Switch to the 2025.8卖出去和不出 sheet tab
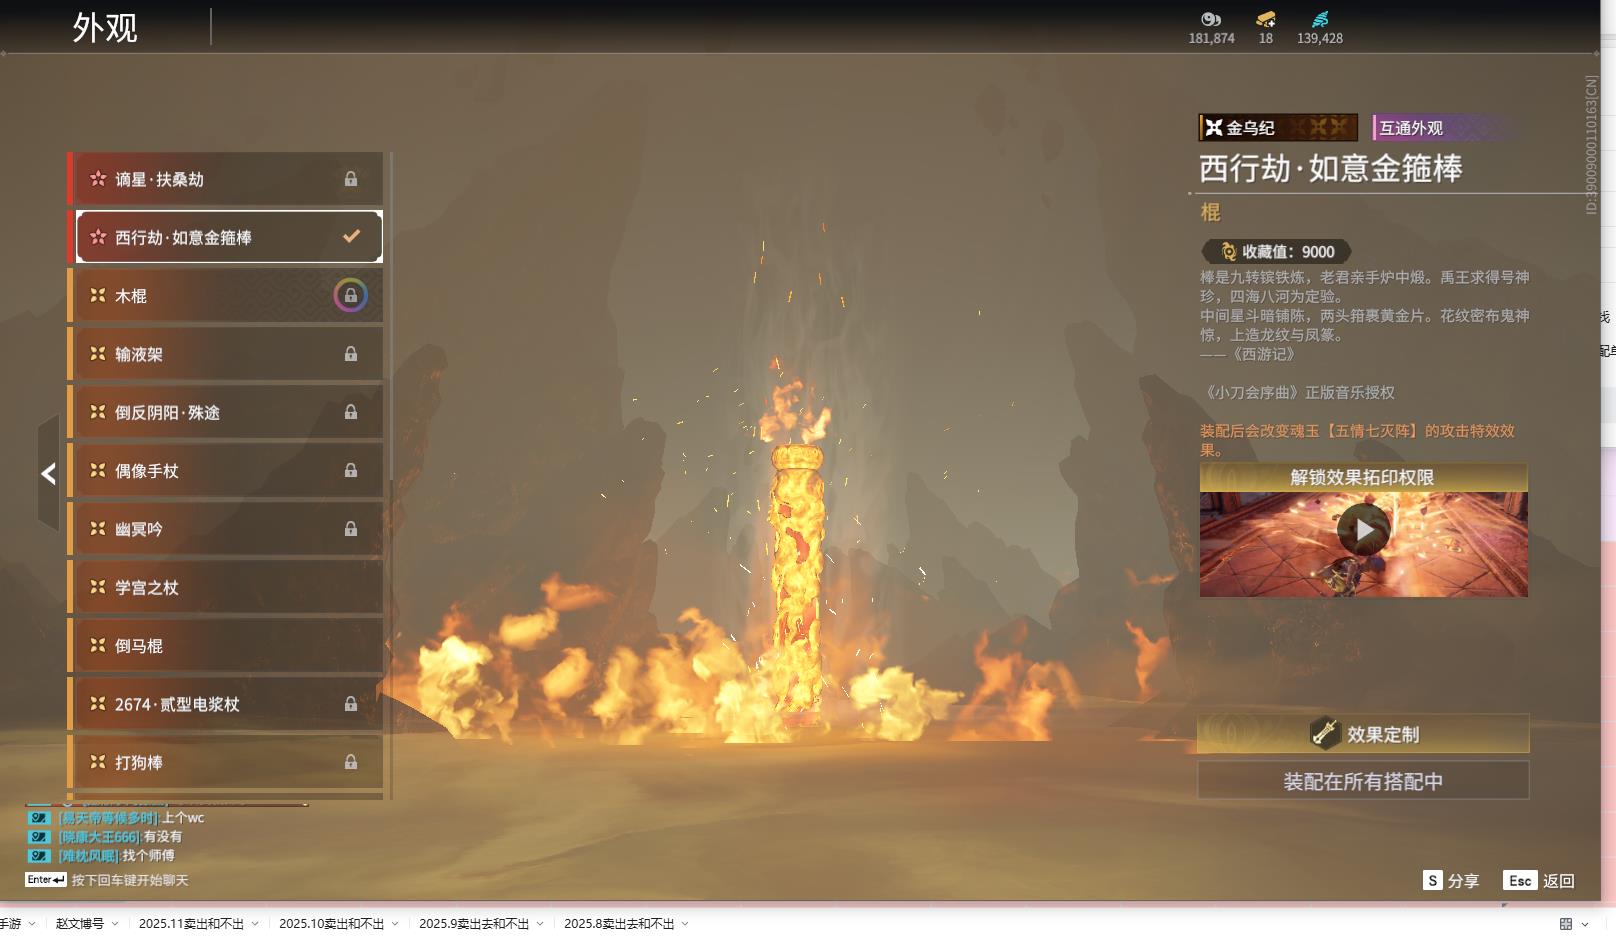 coord(618,924)
